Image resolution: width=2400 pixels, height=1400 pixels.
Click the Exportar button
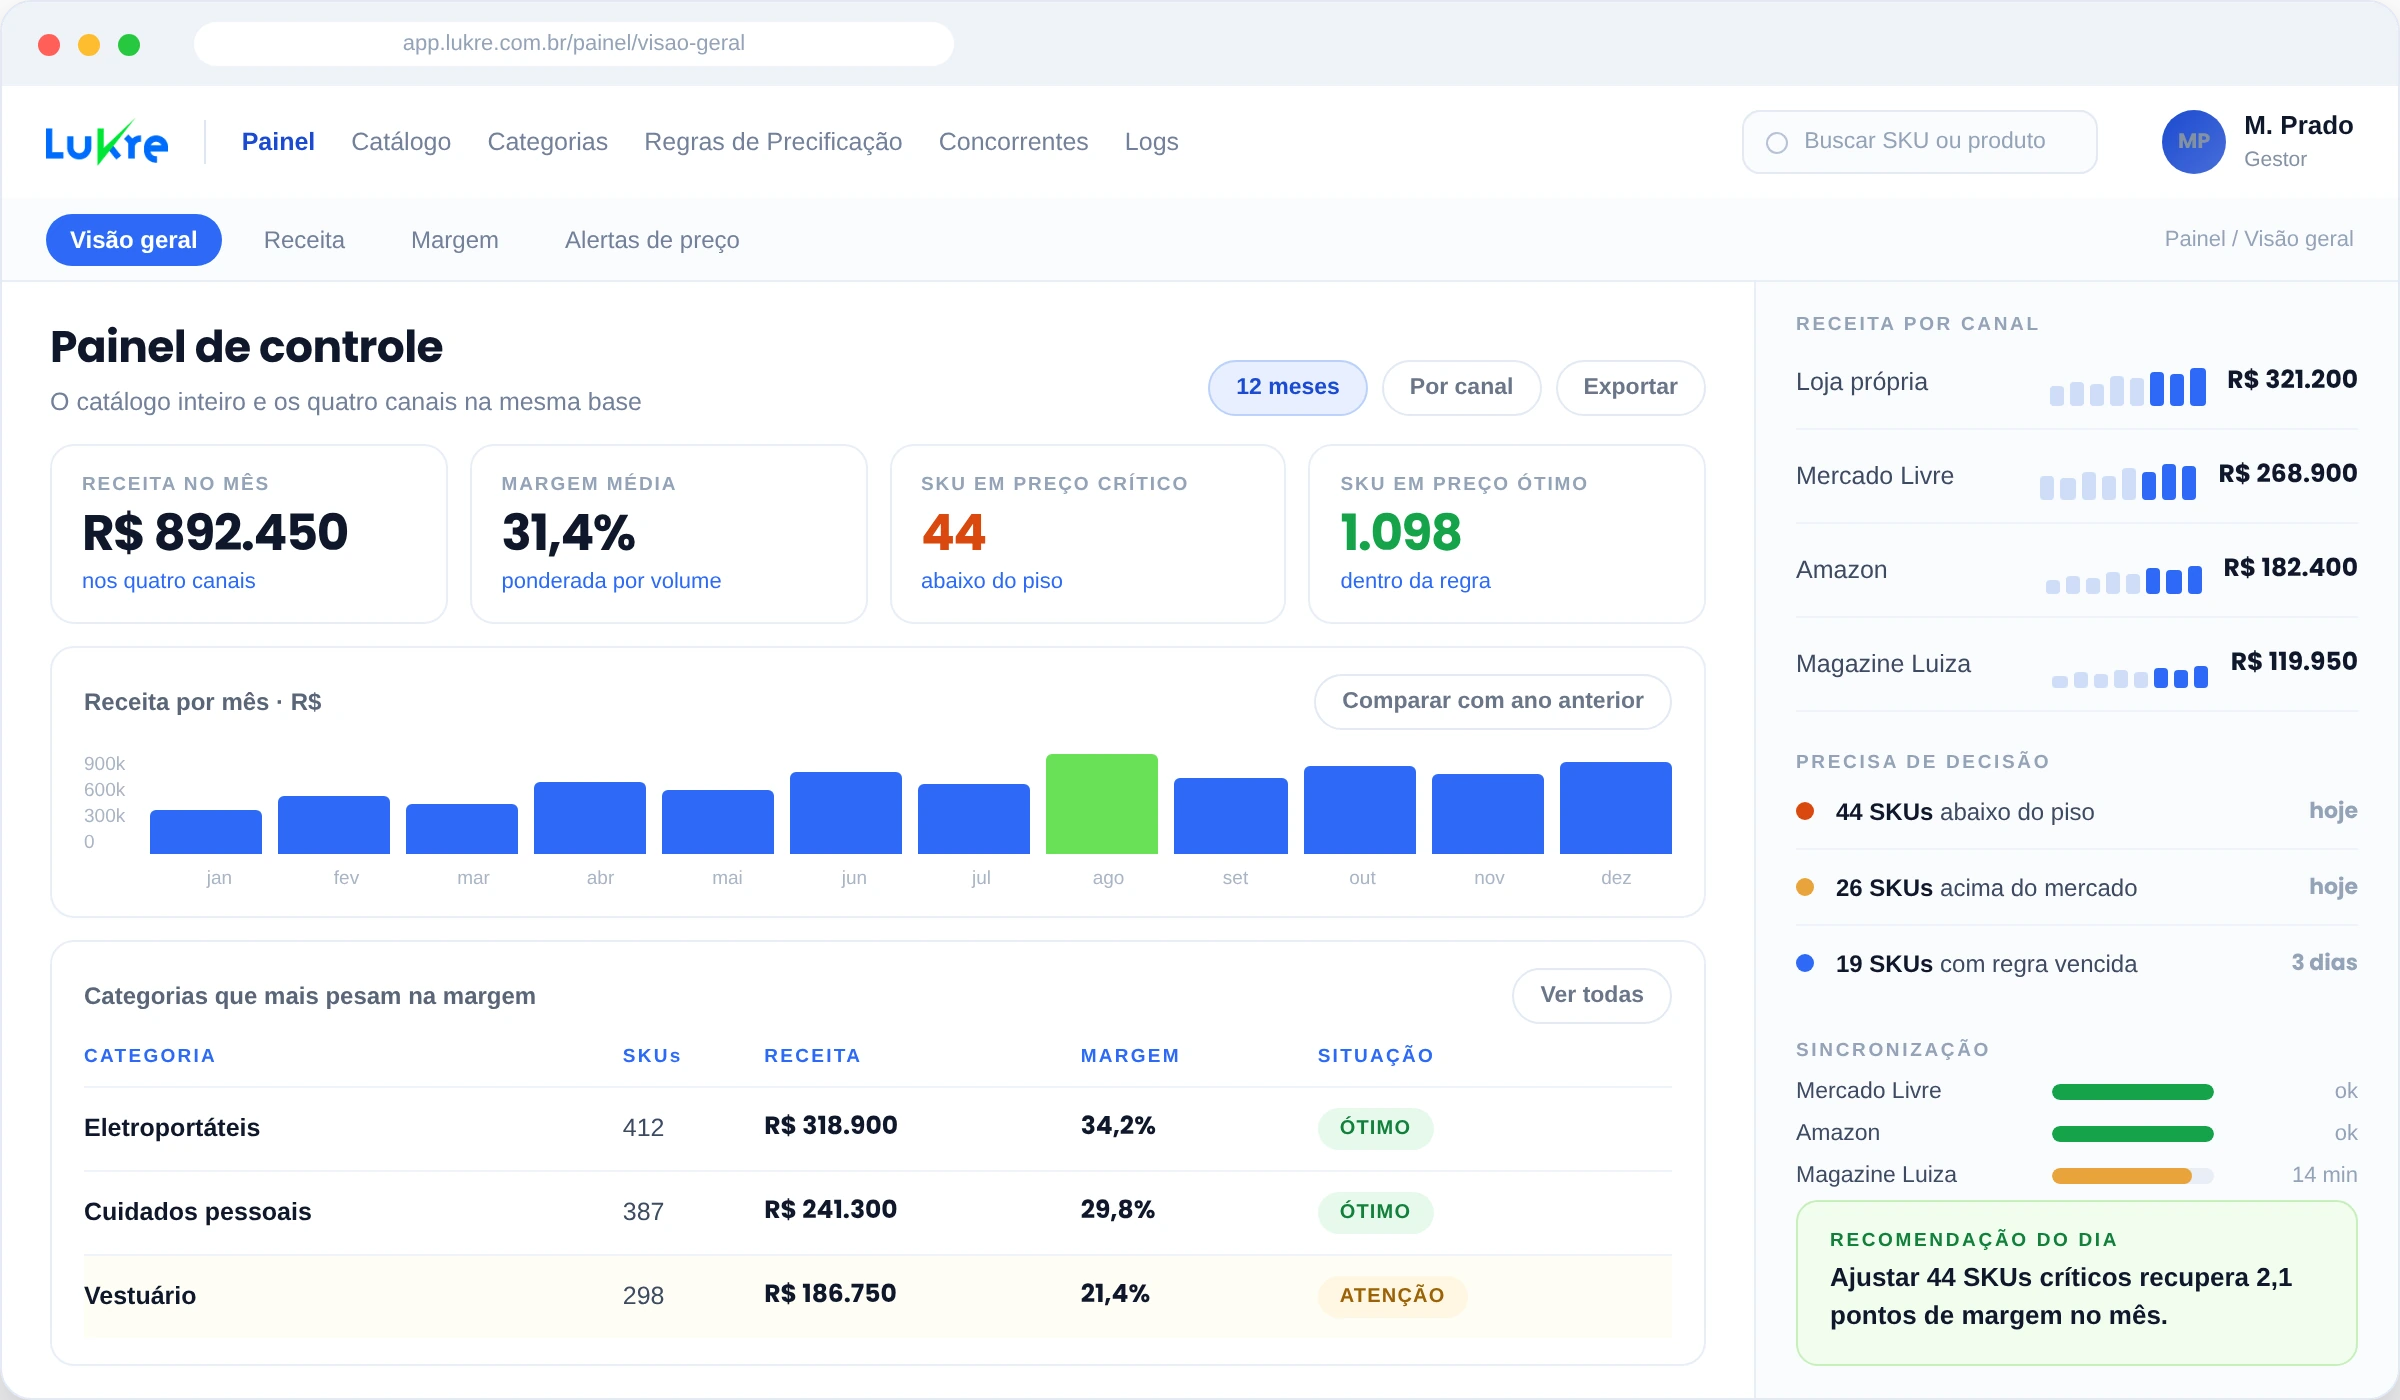(x=1630, y=387)
